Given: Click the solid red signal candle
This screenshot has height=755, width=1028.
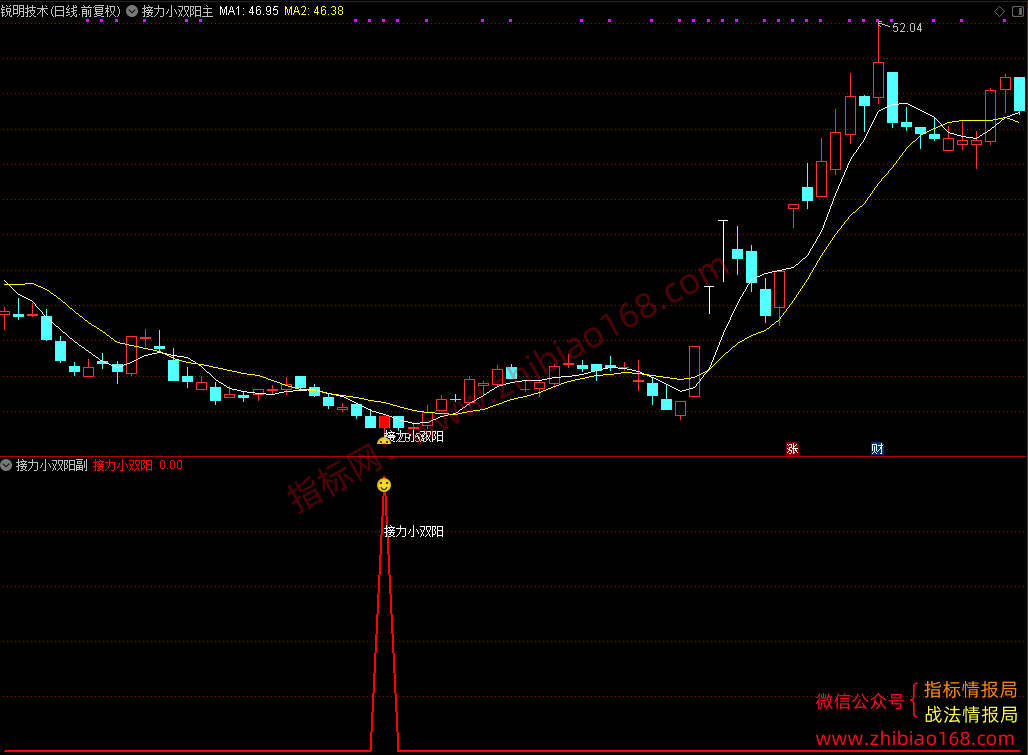Looking at the screenshot, I should point(384,422).
